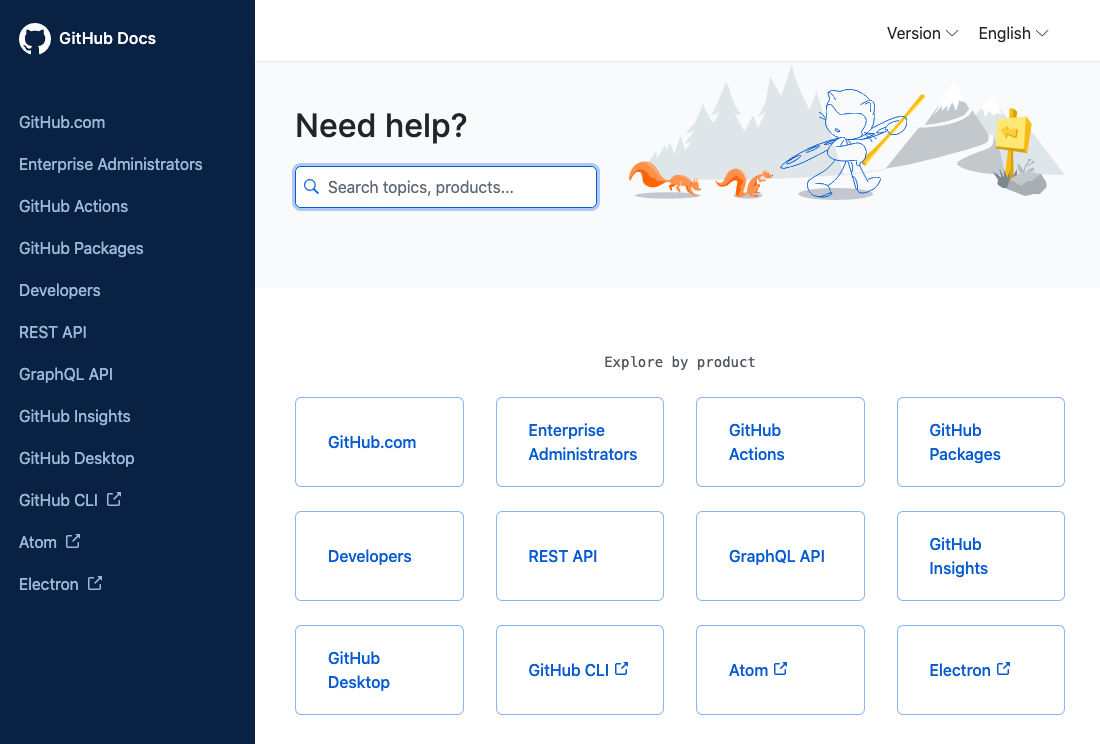Click the GitHub Insights product card
This screenshot has width=1100, height=744.
point(980,556)
